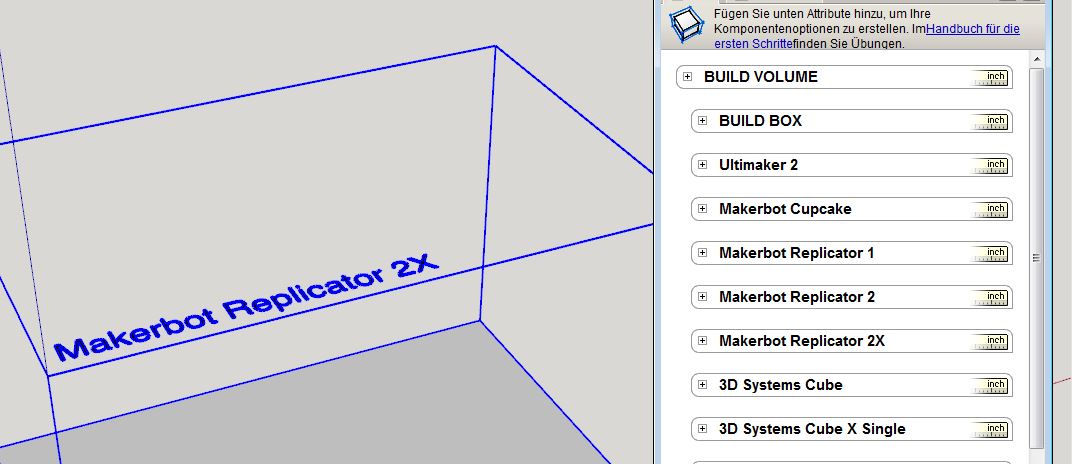
Task: Expand the BUILD VOLUME component
Action: (687, 77)
